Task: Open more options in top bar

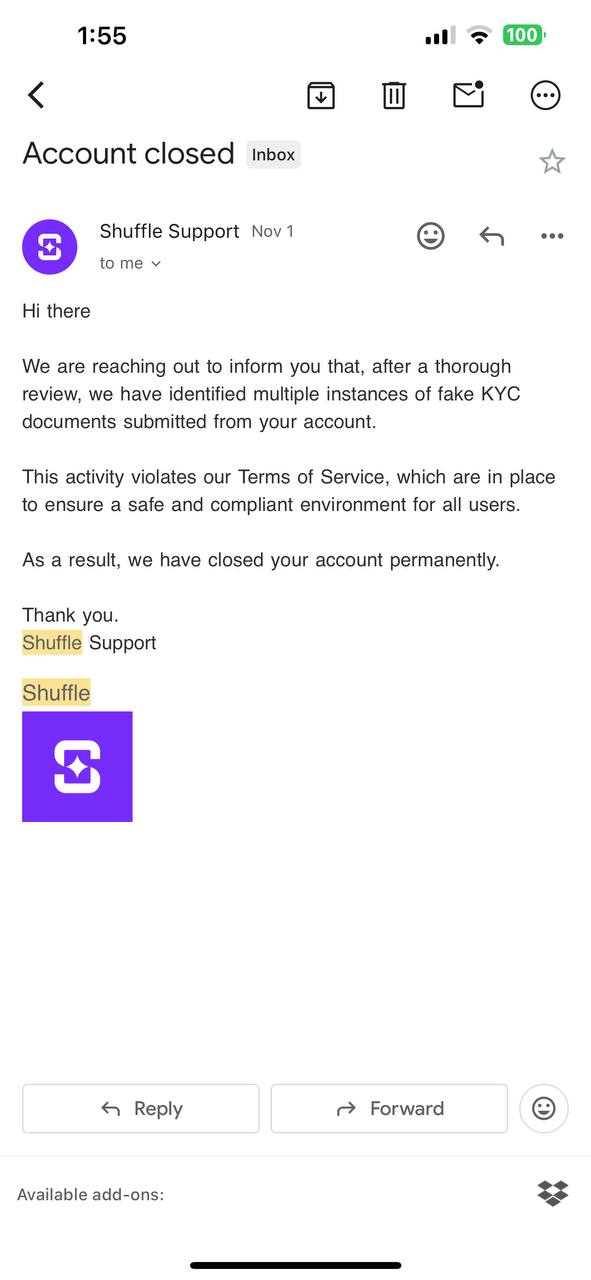Action: point(545,95)
